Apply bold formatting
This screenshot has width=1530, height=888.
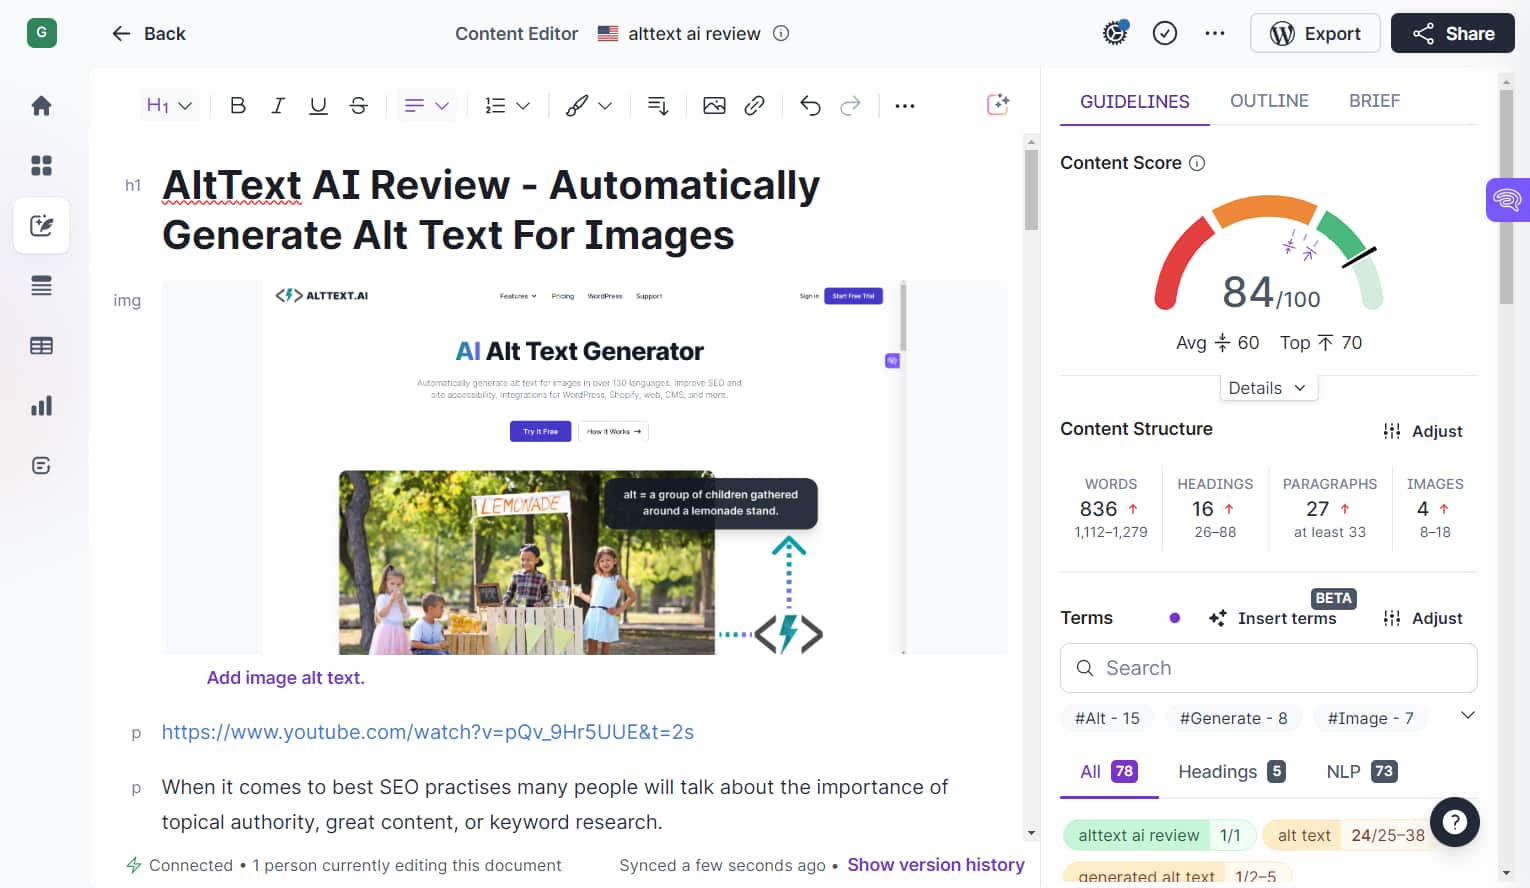[238, 105]
